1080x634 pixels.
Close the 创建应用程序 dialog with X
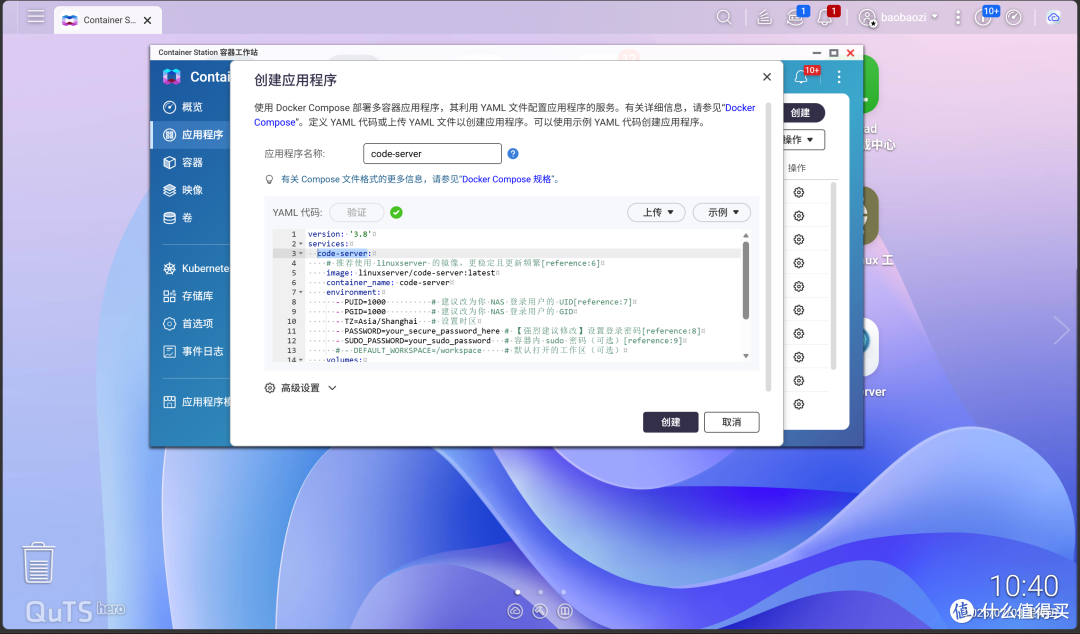point(767,76)
